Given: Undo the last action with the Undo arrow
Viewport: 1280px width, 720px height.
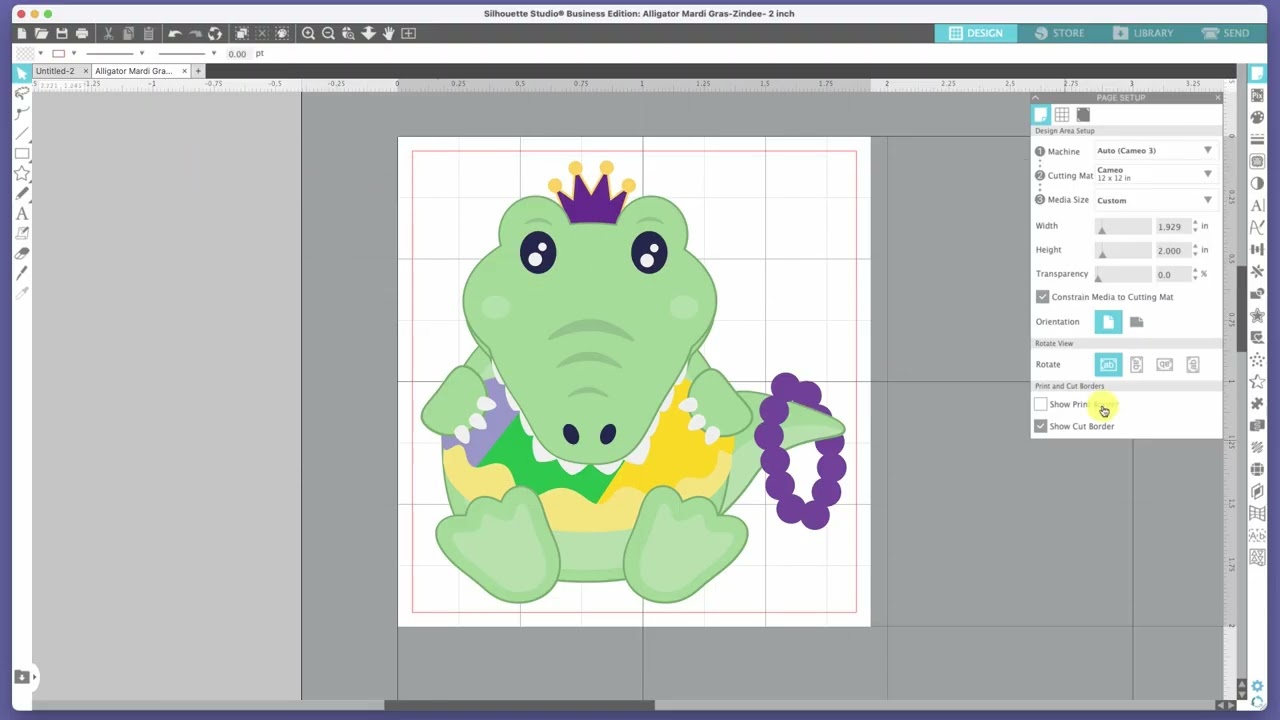Looking at the screenshot, I should coord(174,33).
